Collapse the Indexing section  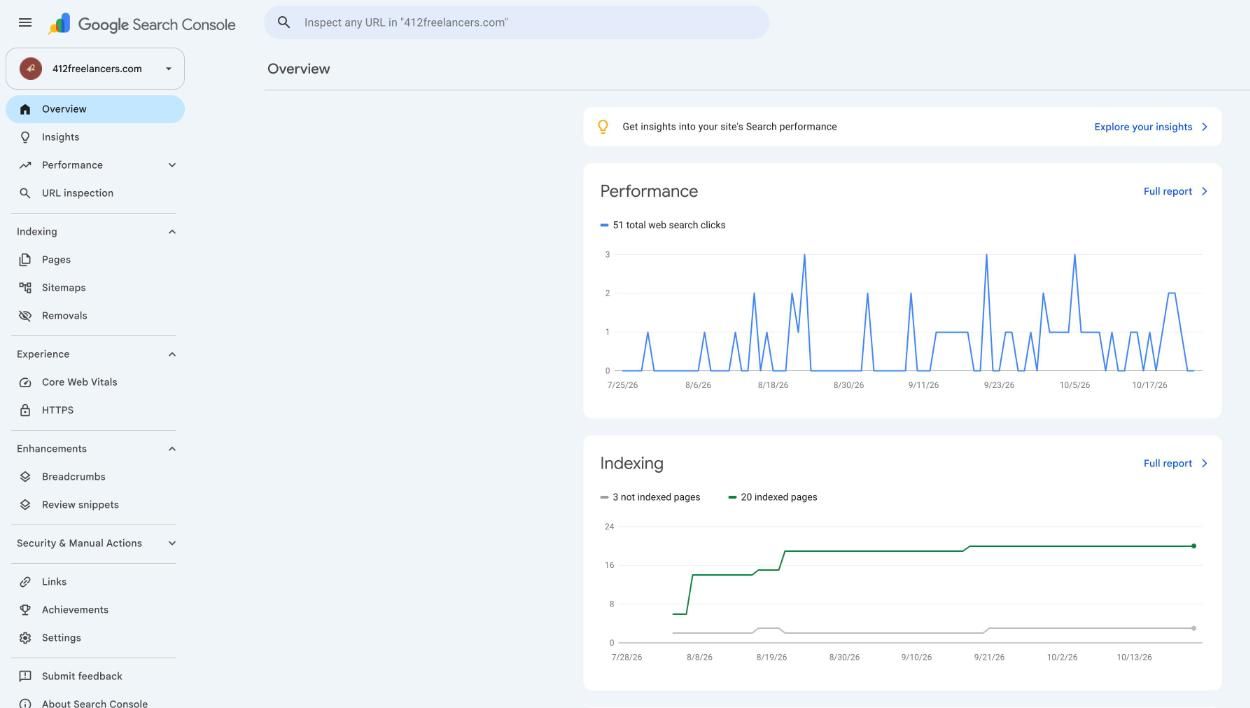tap(172, 232)
